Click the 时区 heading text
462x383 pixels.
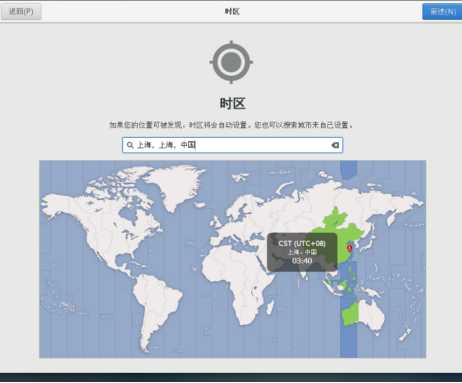click(x=232, y=103)
